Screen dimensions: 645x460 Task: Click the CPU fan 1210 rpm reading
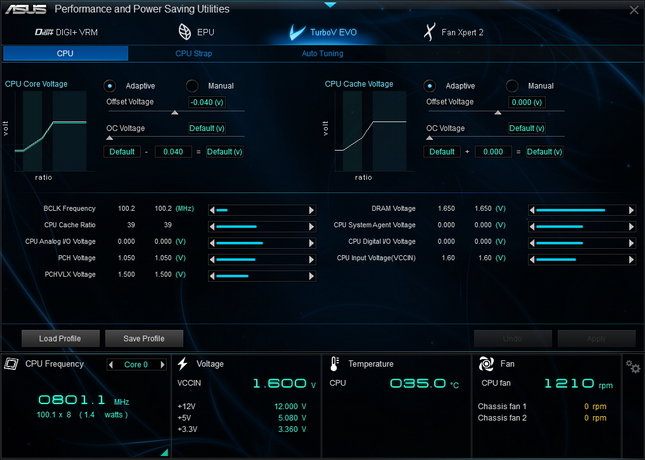578,384
